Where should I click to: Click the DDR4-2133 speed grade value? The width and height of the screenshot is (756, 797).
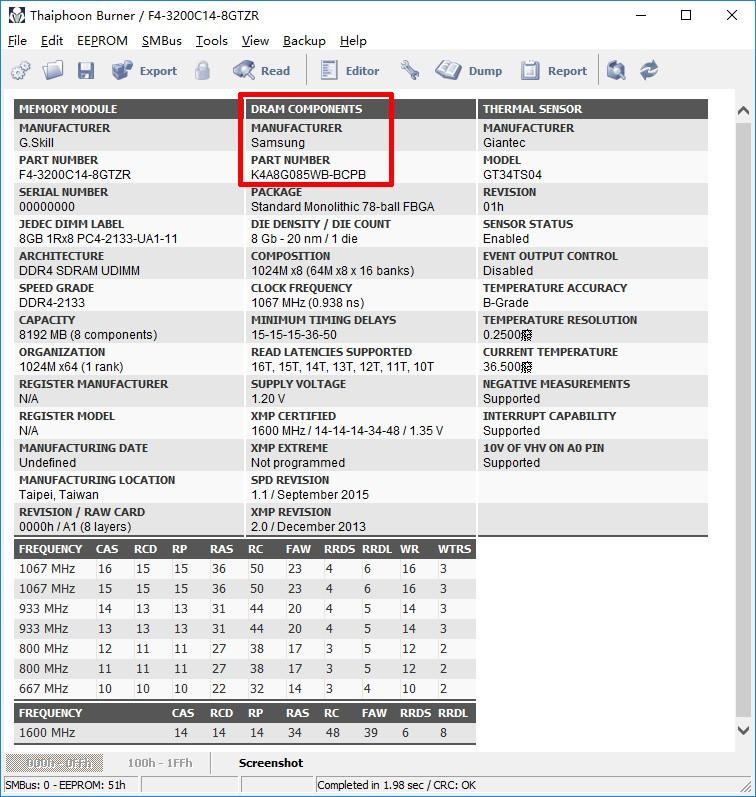(52, 303)
